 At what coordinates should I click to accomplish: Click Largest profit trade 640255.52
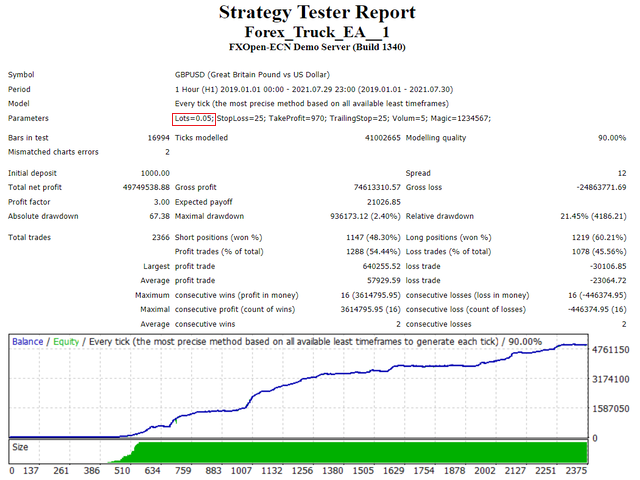tap(382, 267)
